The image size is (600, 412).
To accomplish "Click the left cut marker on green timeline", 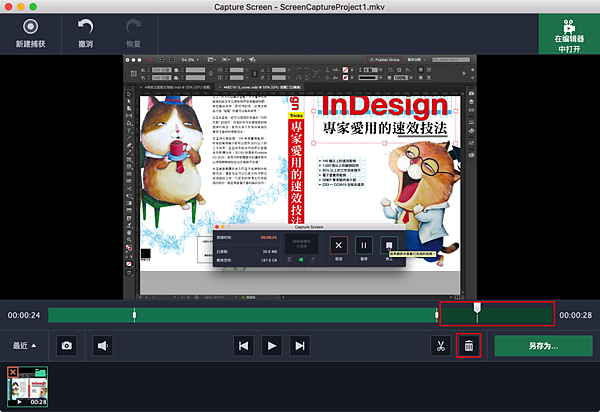I will [135, 315].
